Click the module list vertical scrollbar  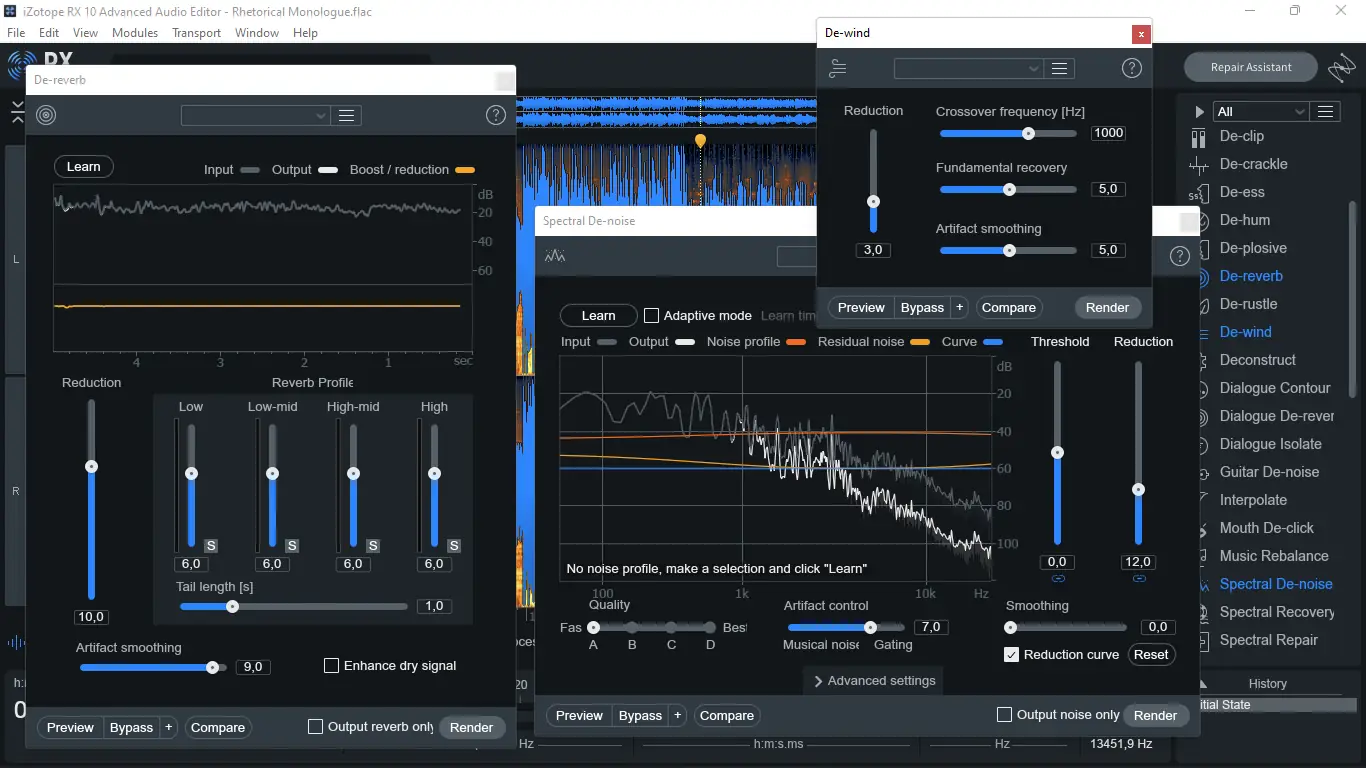(1353, 300)
